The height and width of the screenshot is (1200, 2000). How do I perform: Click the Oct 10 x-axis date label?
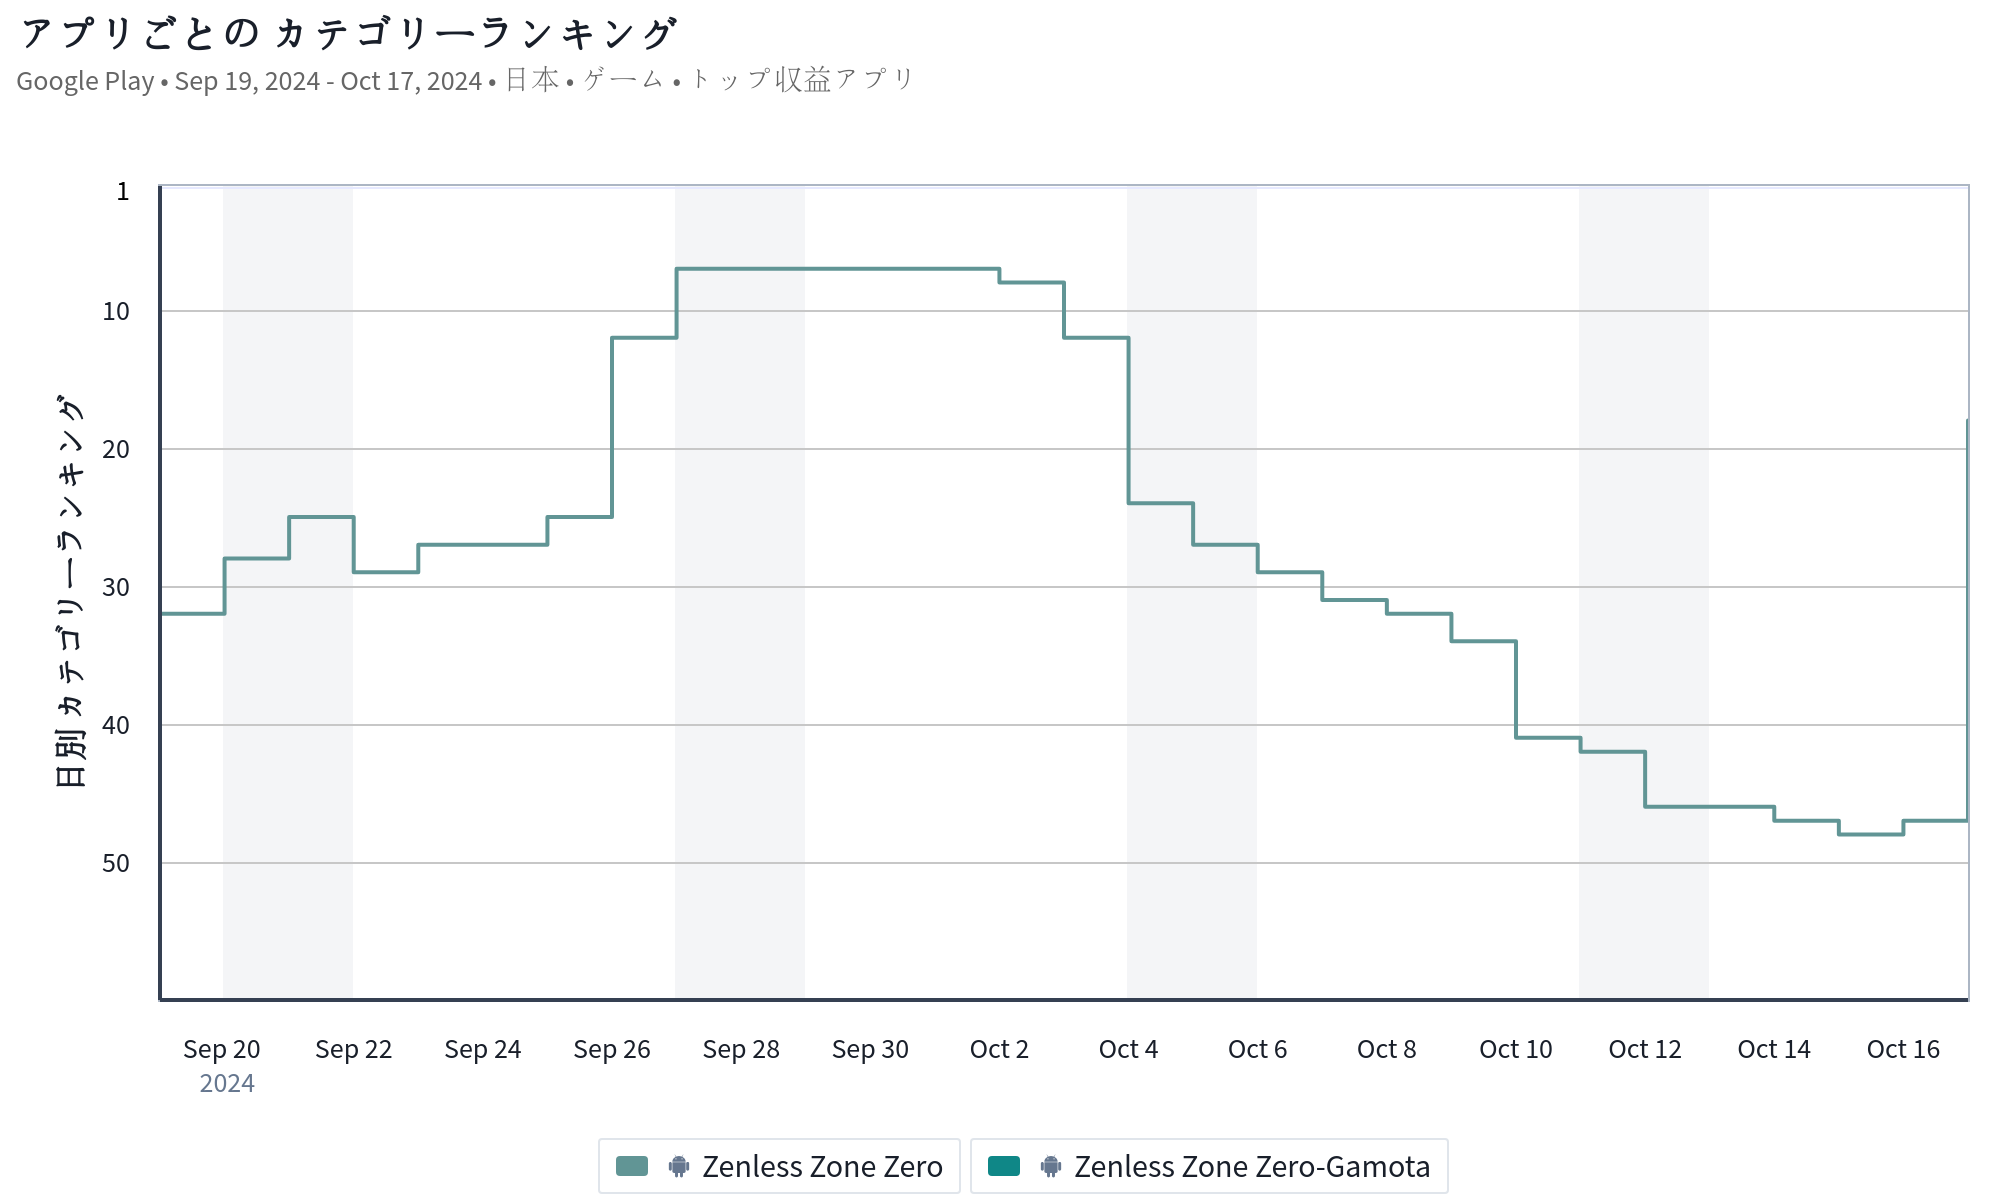pos(1516,1049)
